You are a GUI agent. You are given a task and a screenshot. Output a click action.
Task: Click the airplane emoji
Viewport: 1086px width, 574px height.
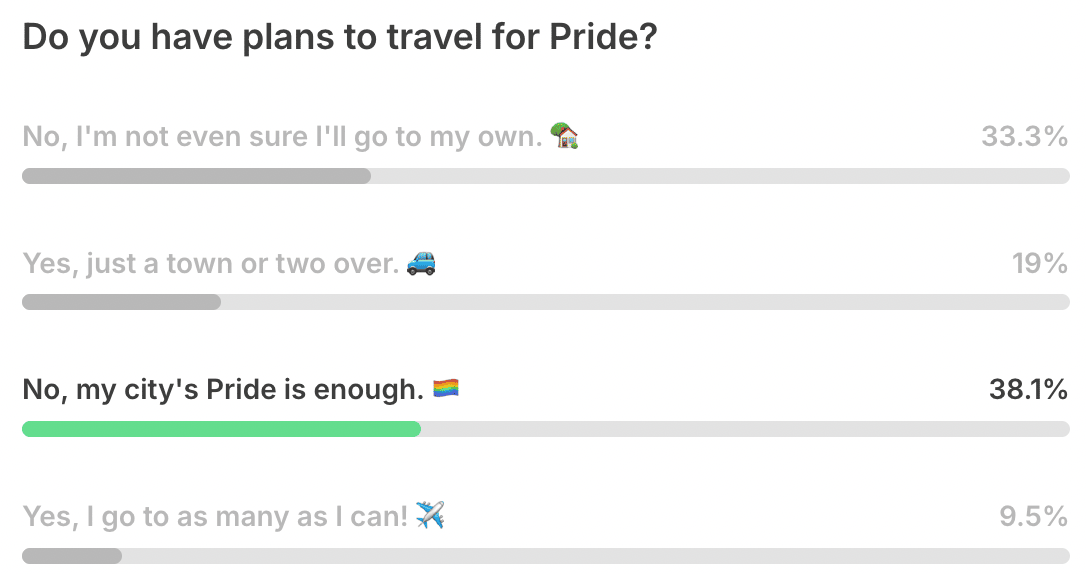pos(430,515)
